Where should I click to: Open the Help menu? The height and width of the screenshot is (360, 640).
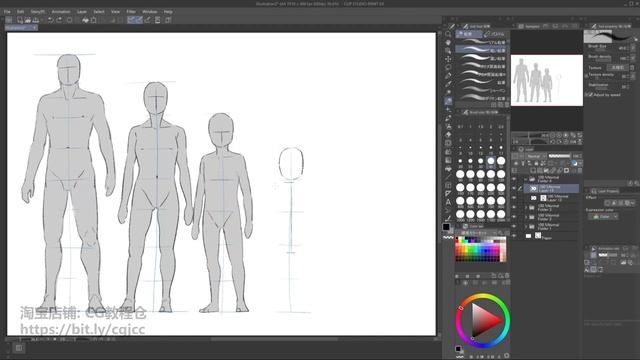tap(168, 11)
